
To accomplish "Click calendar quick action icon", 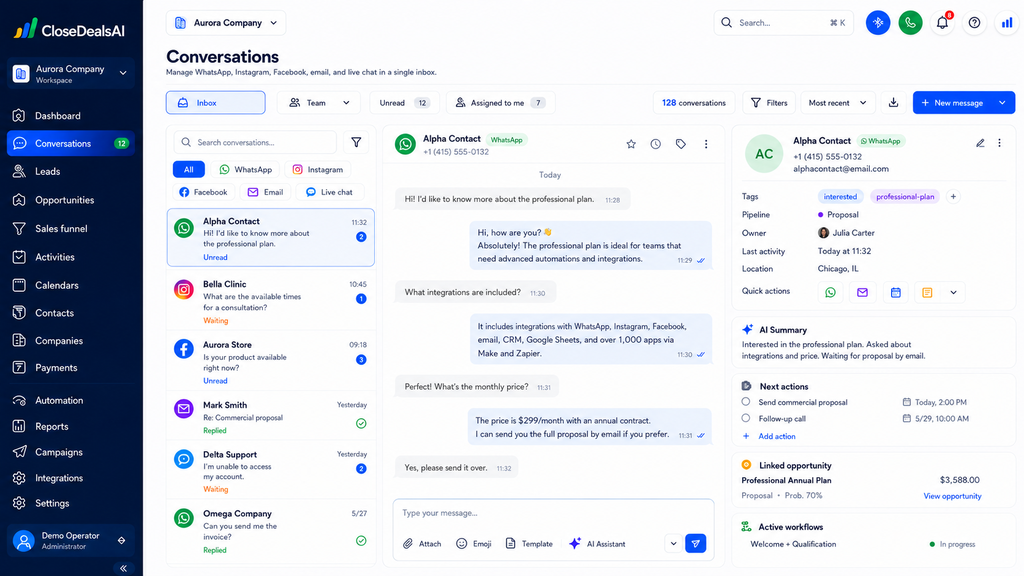I will tap(895, 293).
